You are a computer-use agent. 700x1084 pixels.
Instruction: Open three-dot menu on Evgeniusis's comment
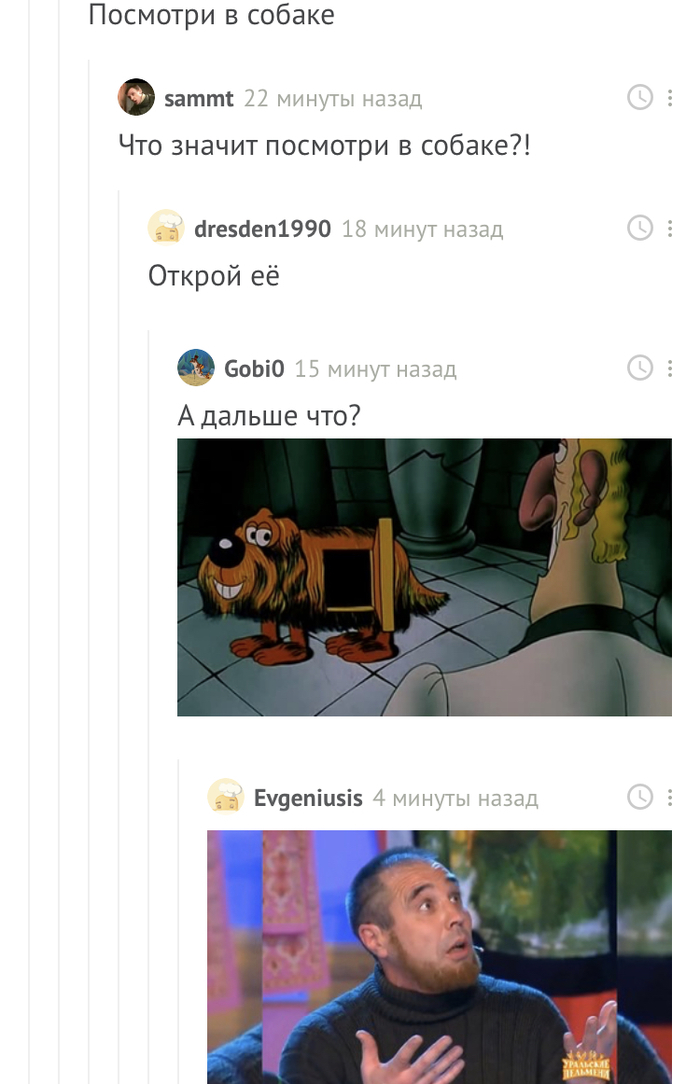[x=670, y=798]
